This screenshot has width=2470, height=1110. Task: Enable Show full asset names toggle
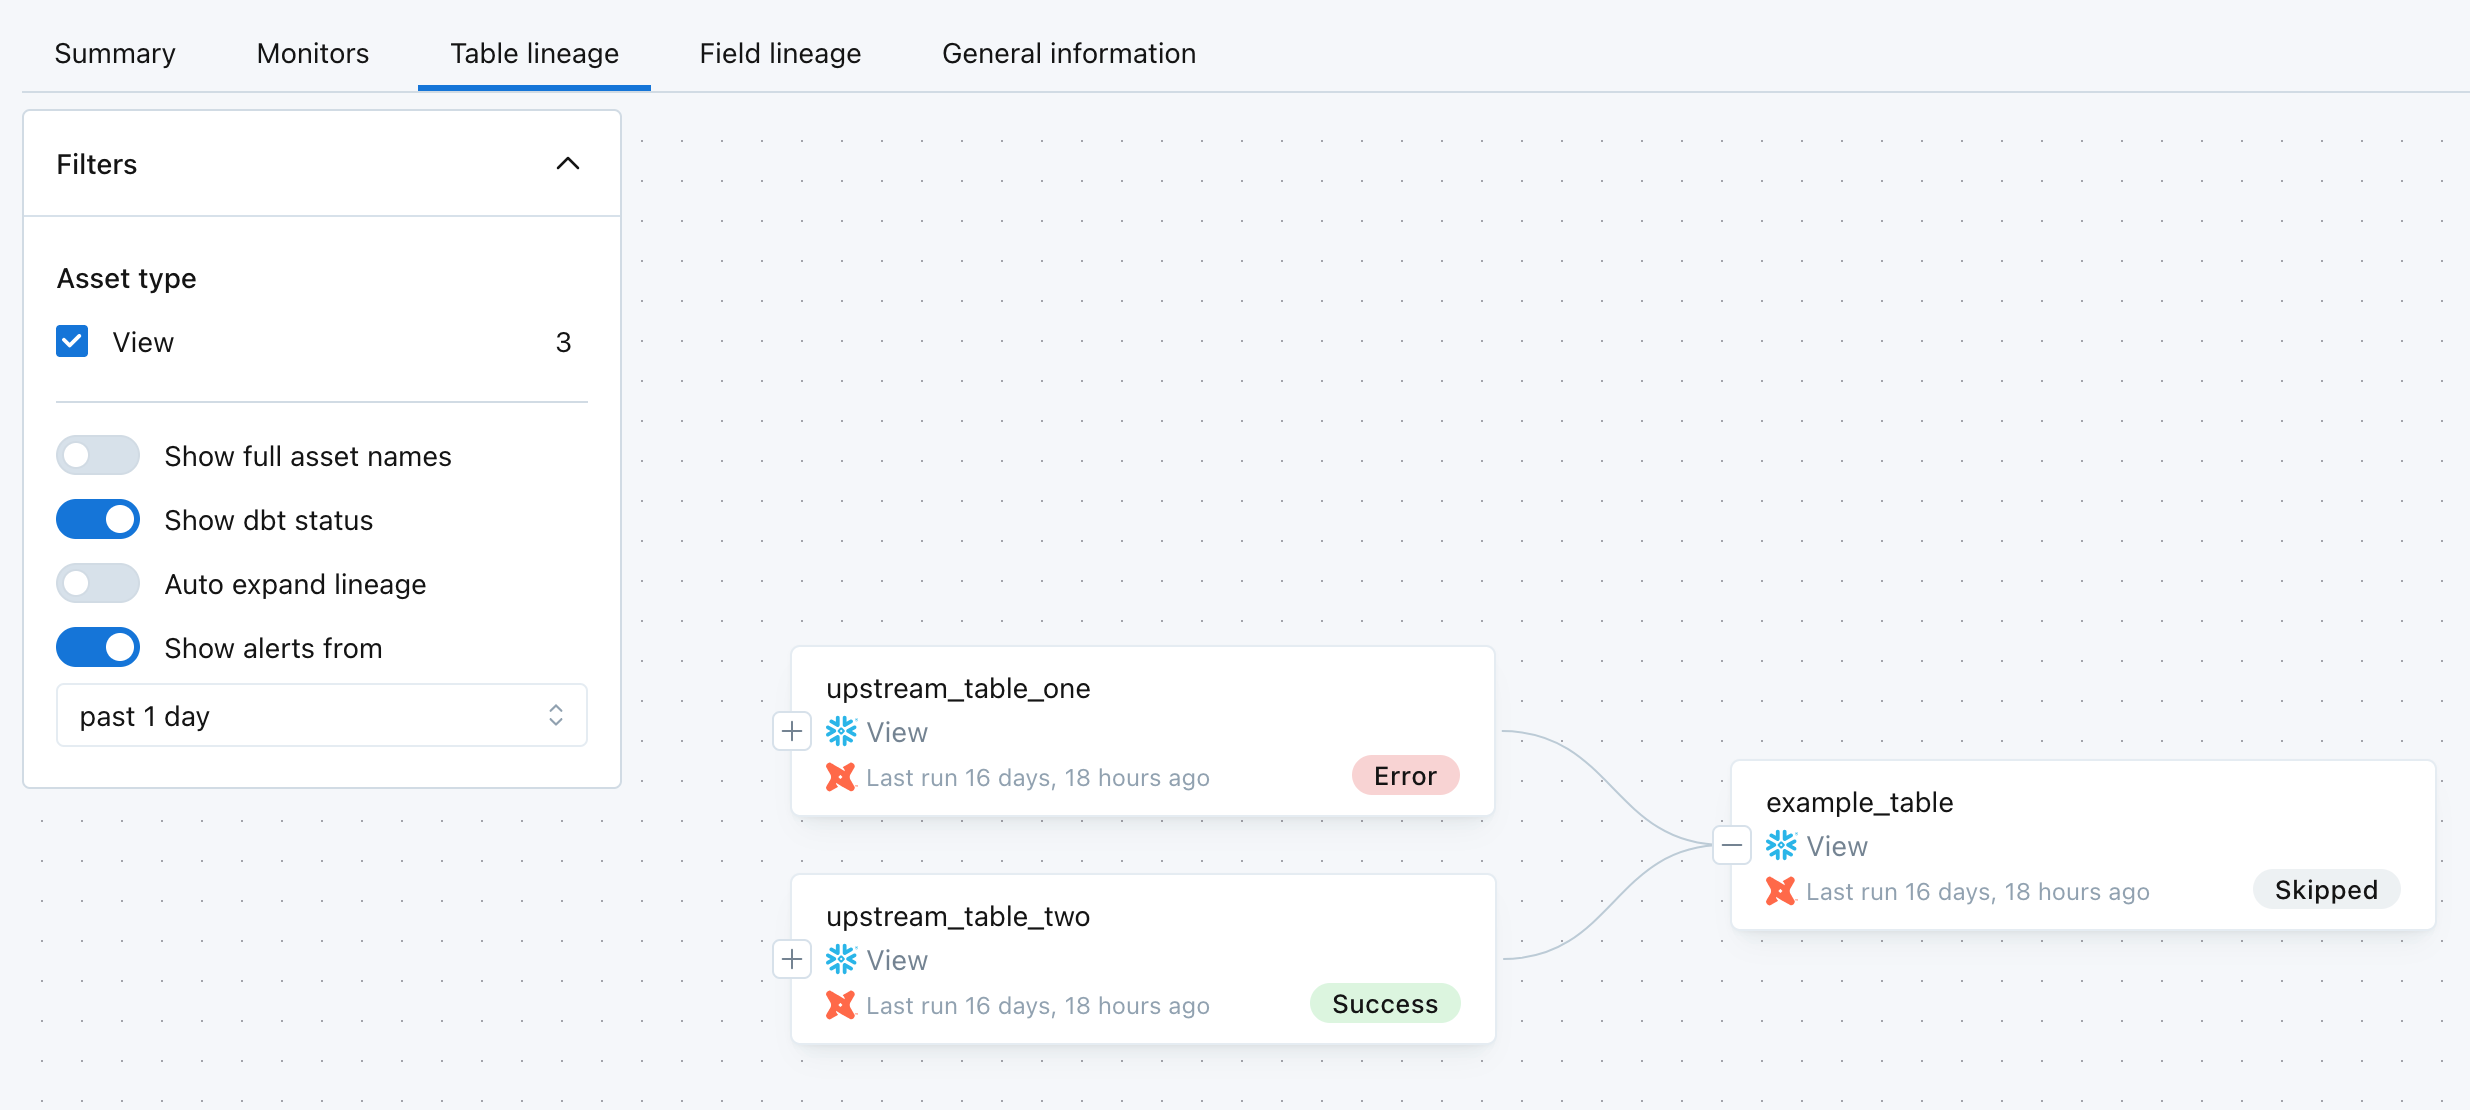(x=98, y=456)
